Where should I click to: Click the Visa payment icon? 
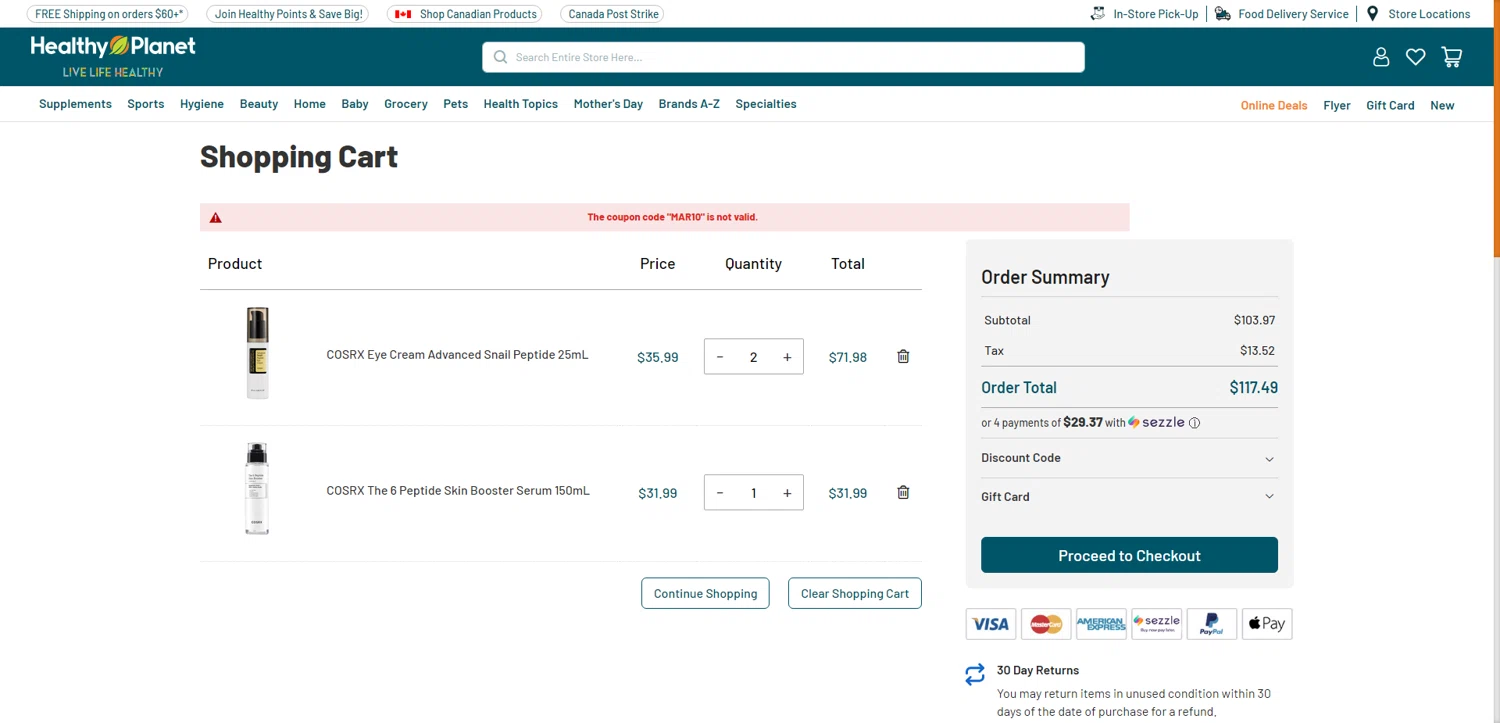point(991,624)
